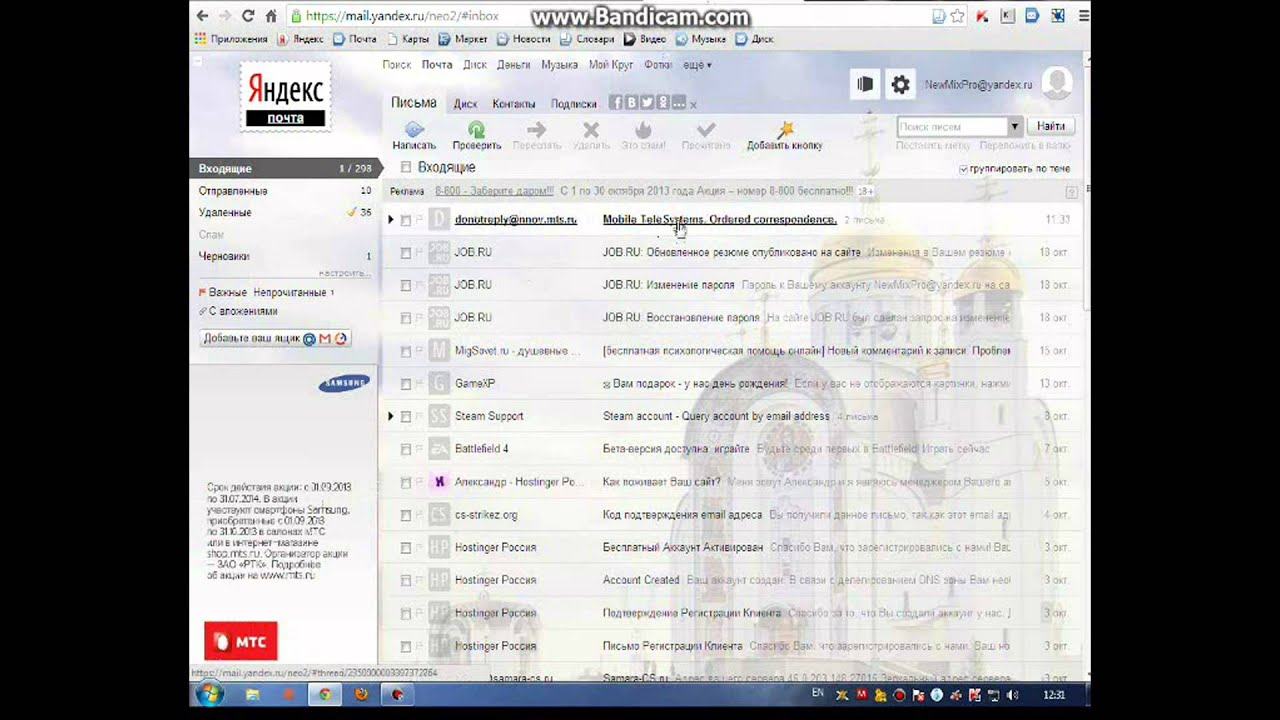Open the Mobile TeleSystems Ordered correspondence email
This screenshot has height=720, width=1280.
pyautogui.click(x=720, y=220)
